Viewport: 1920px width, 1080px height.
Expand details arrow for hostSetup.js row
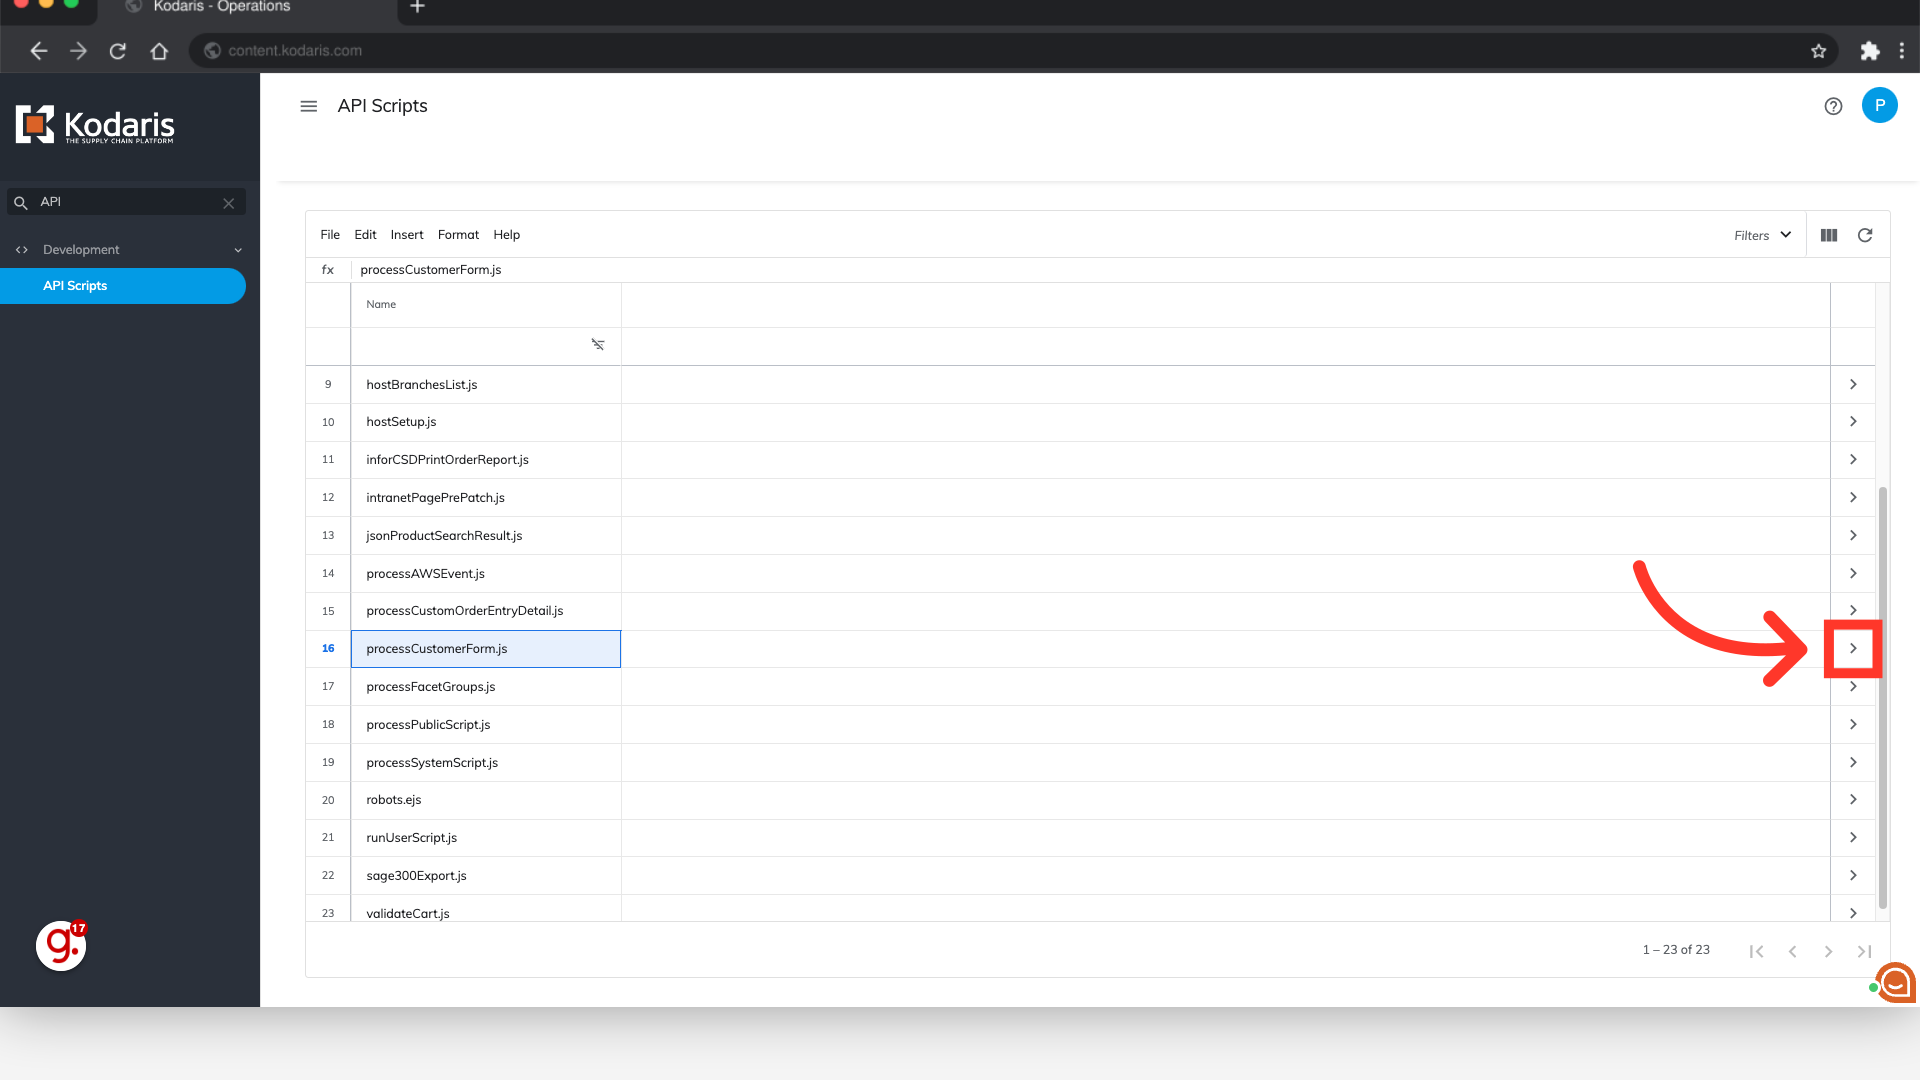click(x=1853, y=422)
